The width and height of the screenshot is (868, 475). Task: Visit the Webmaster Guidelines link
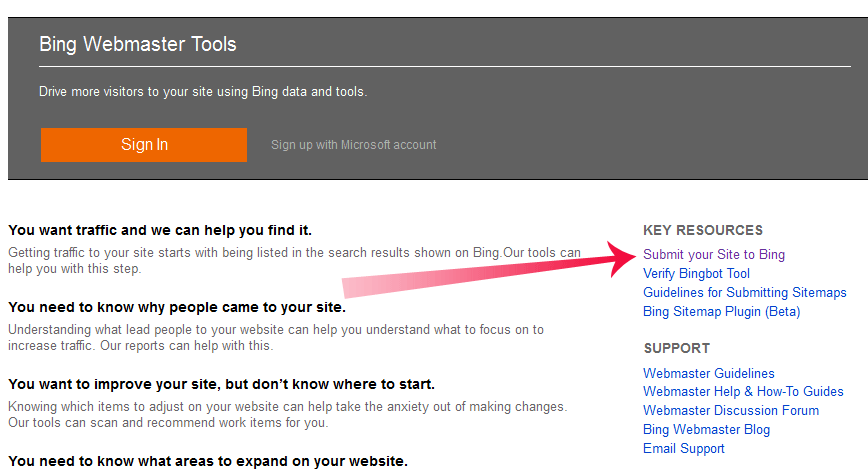tap(709, 373)
